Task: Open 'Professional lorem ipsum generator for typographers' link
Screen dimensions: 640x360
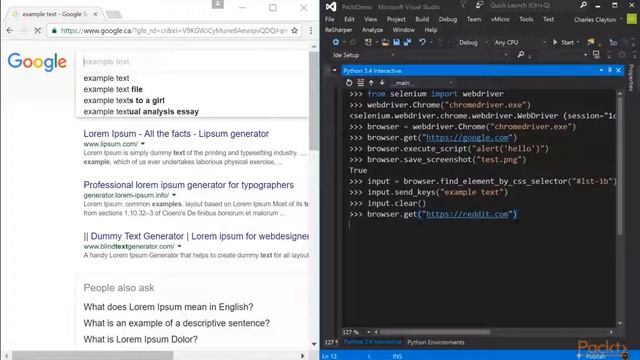Action: tap(189, 185)
